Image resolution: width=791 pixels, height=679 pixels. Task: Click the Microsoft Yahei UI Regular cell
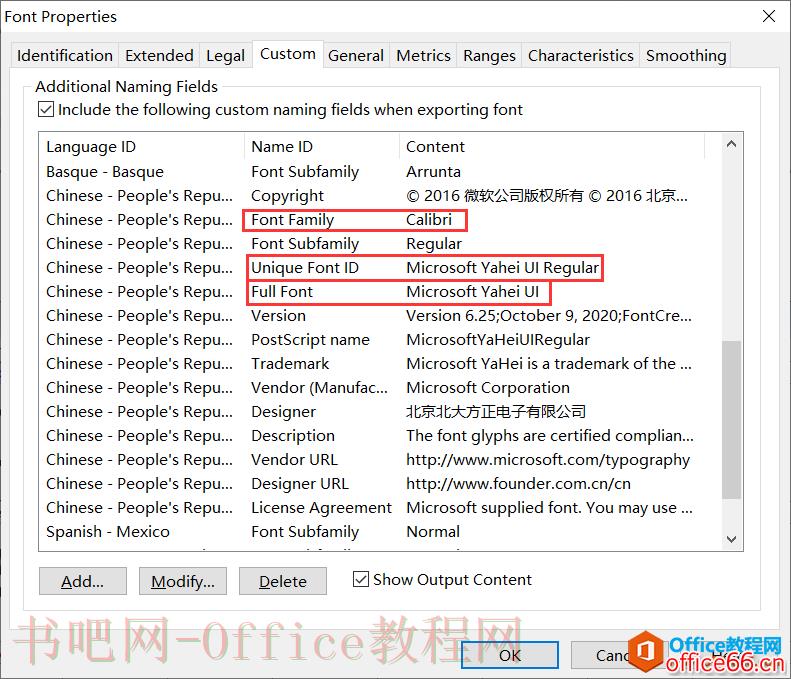(x=502, y=268)
